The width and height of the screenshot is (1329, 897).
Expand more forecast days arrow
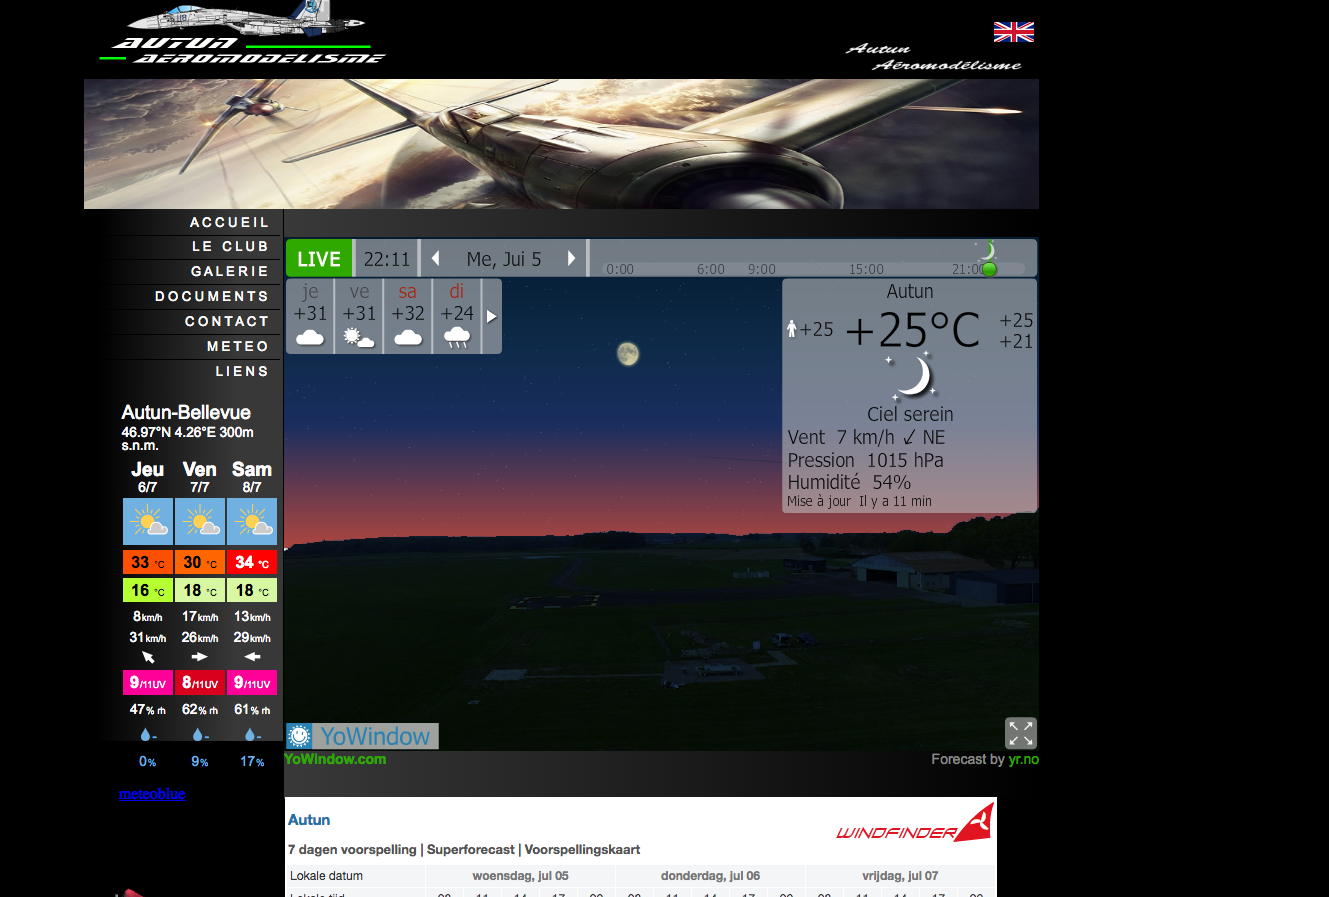tap(492, 316)
